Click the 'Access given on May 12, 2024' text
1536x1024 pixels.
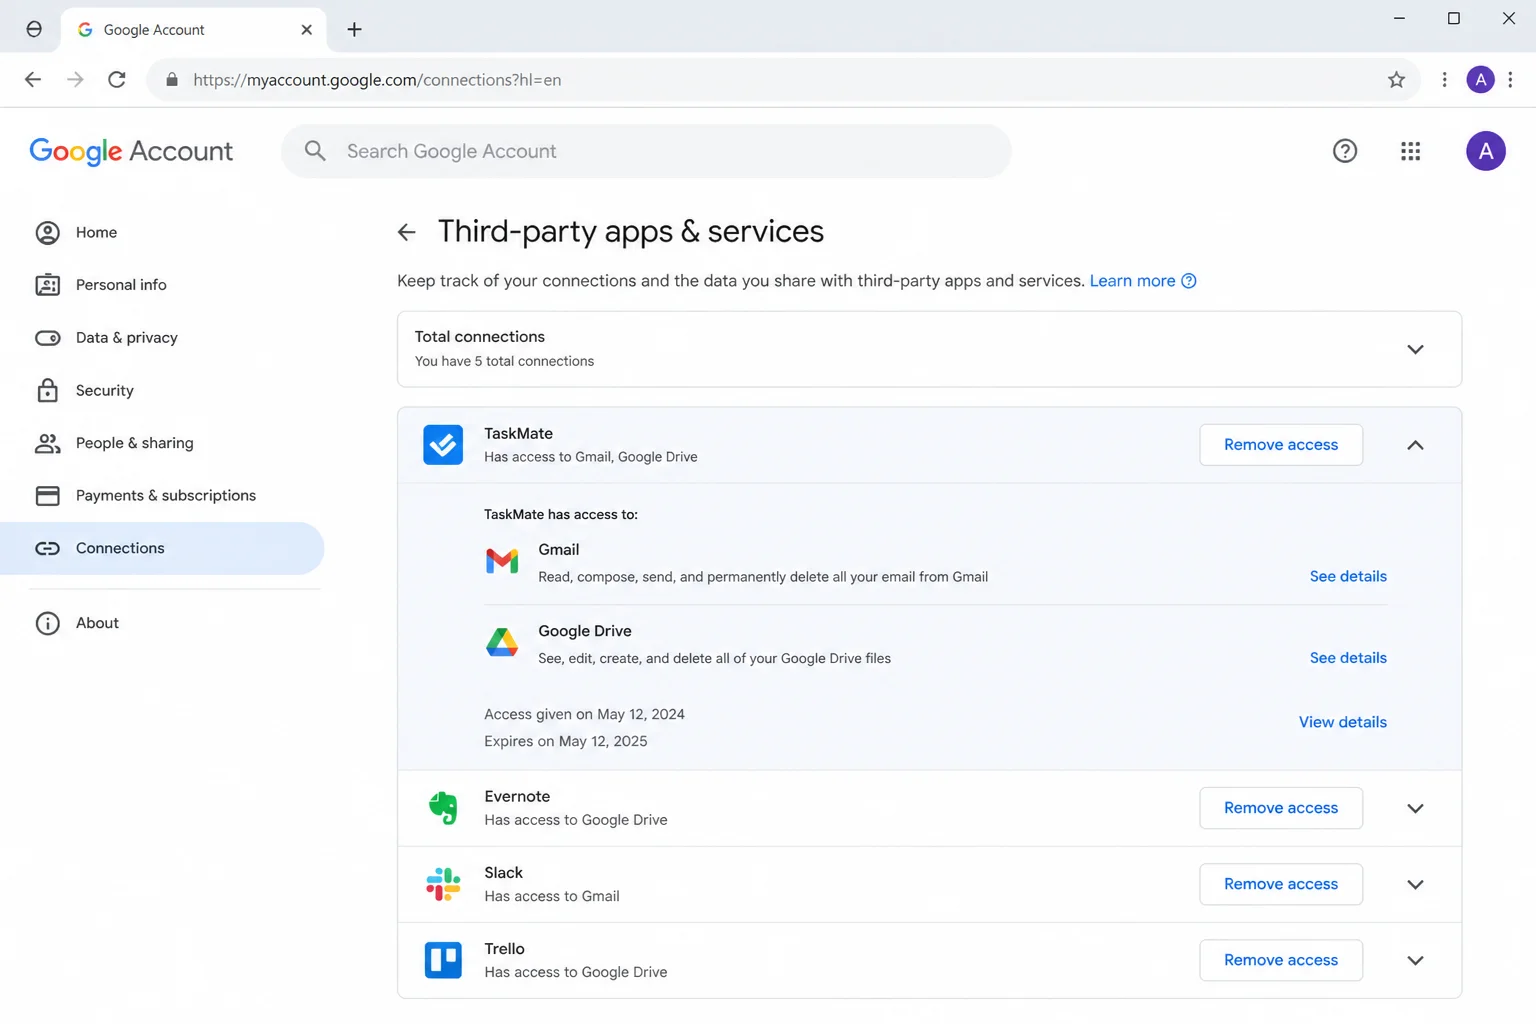coord(584,714)
